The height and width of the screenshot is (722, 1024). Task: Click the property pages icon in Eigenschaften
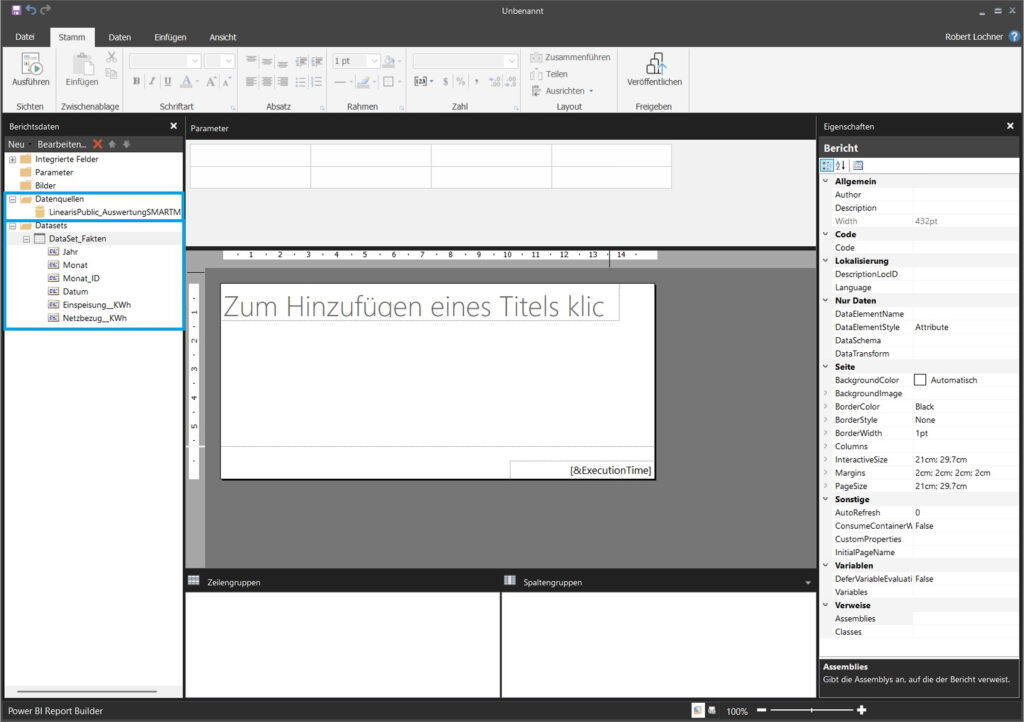click(x=859, y=165)
